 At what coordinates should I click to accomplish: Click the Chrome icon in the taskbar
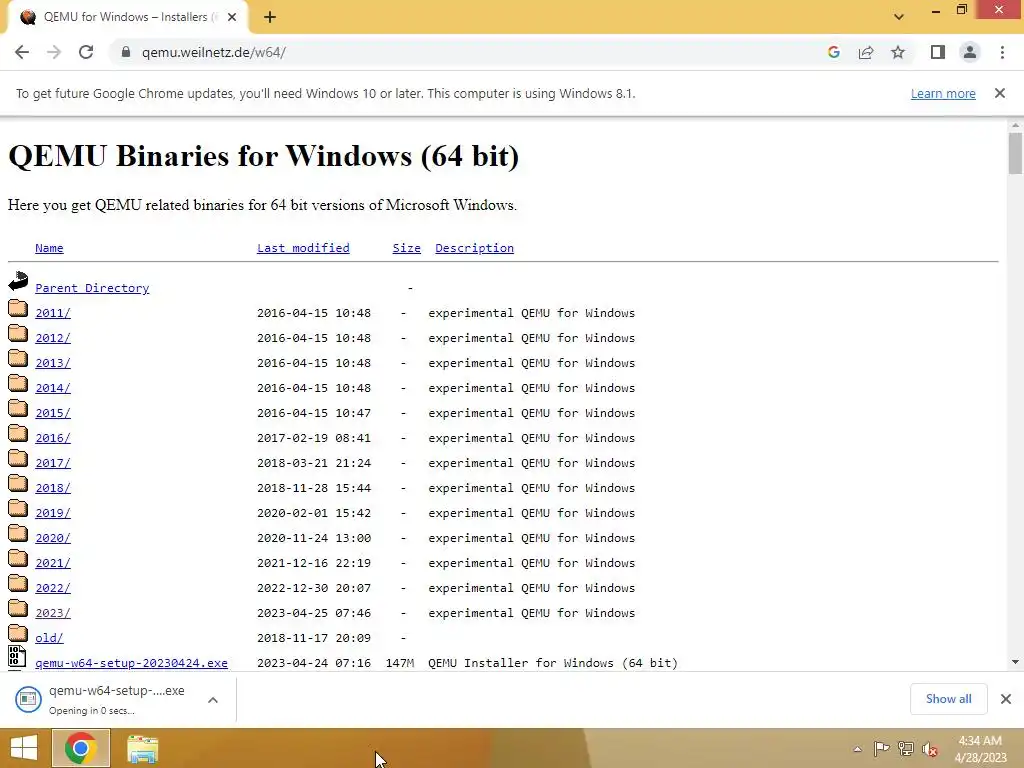pyautogui.click(x=81, y=748)
